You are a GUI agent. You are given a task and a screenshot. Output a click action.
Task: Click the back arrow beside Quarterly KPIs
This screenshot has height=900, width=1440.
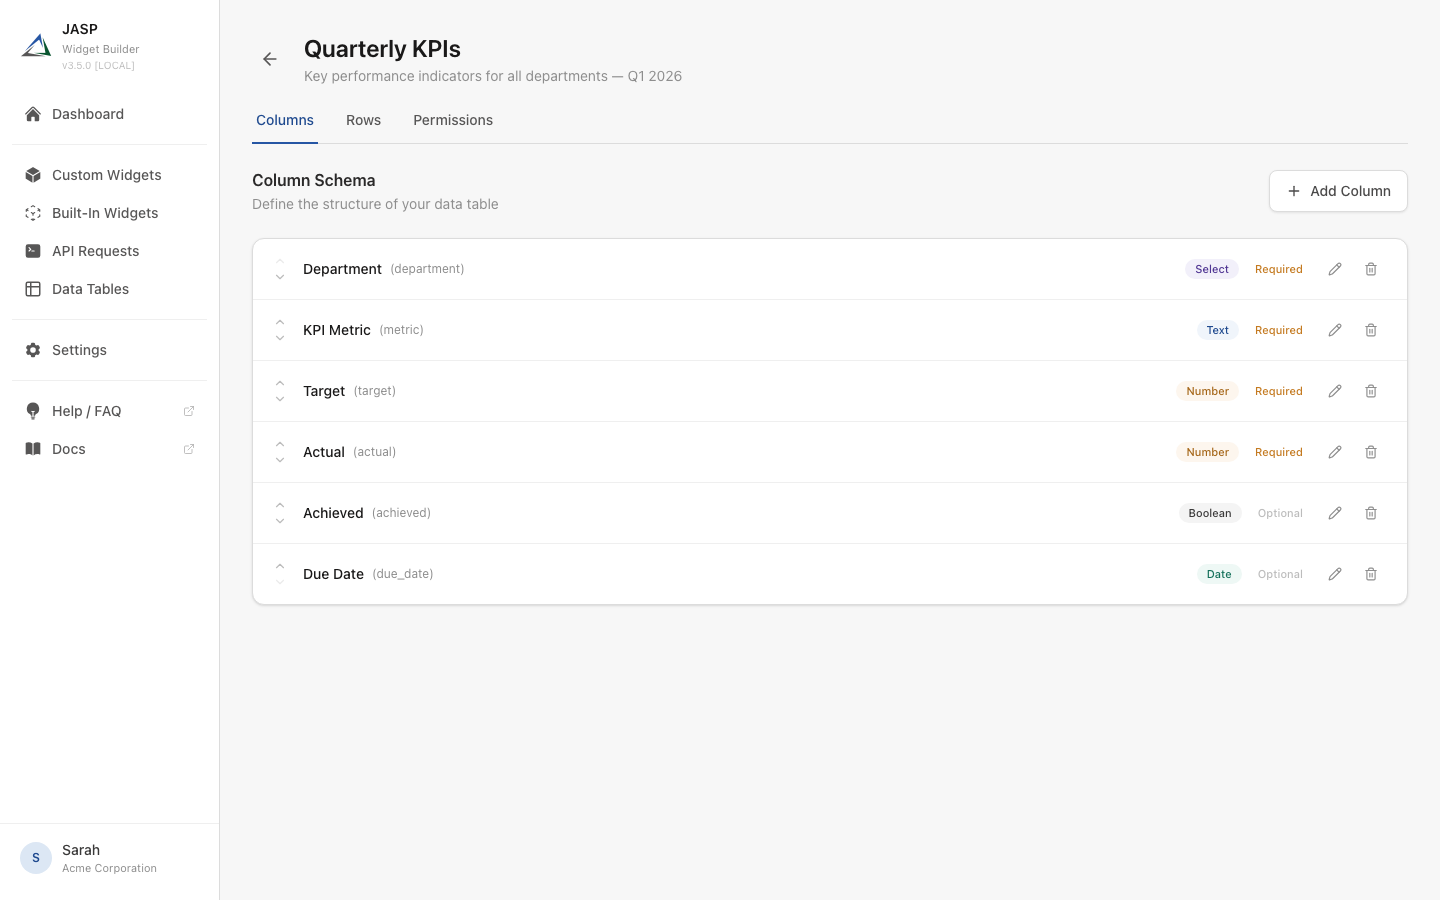tap(270, 59)
